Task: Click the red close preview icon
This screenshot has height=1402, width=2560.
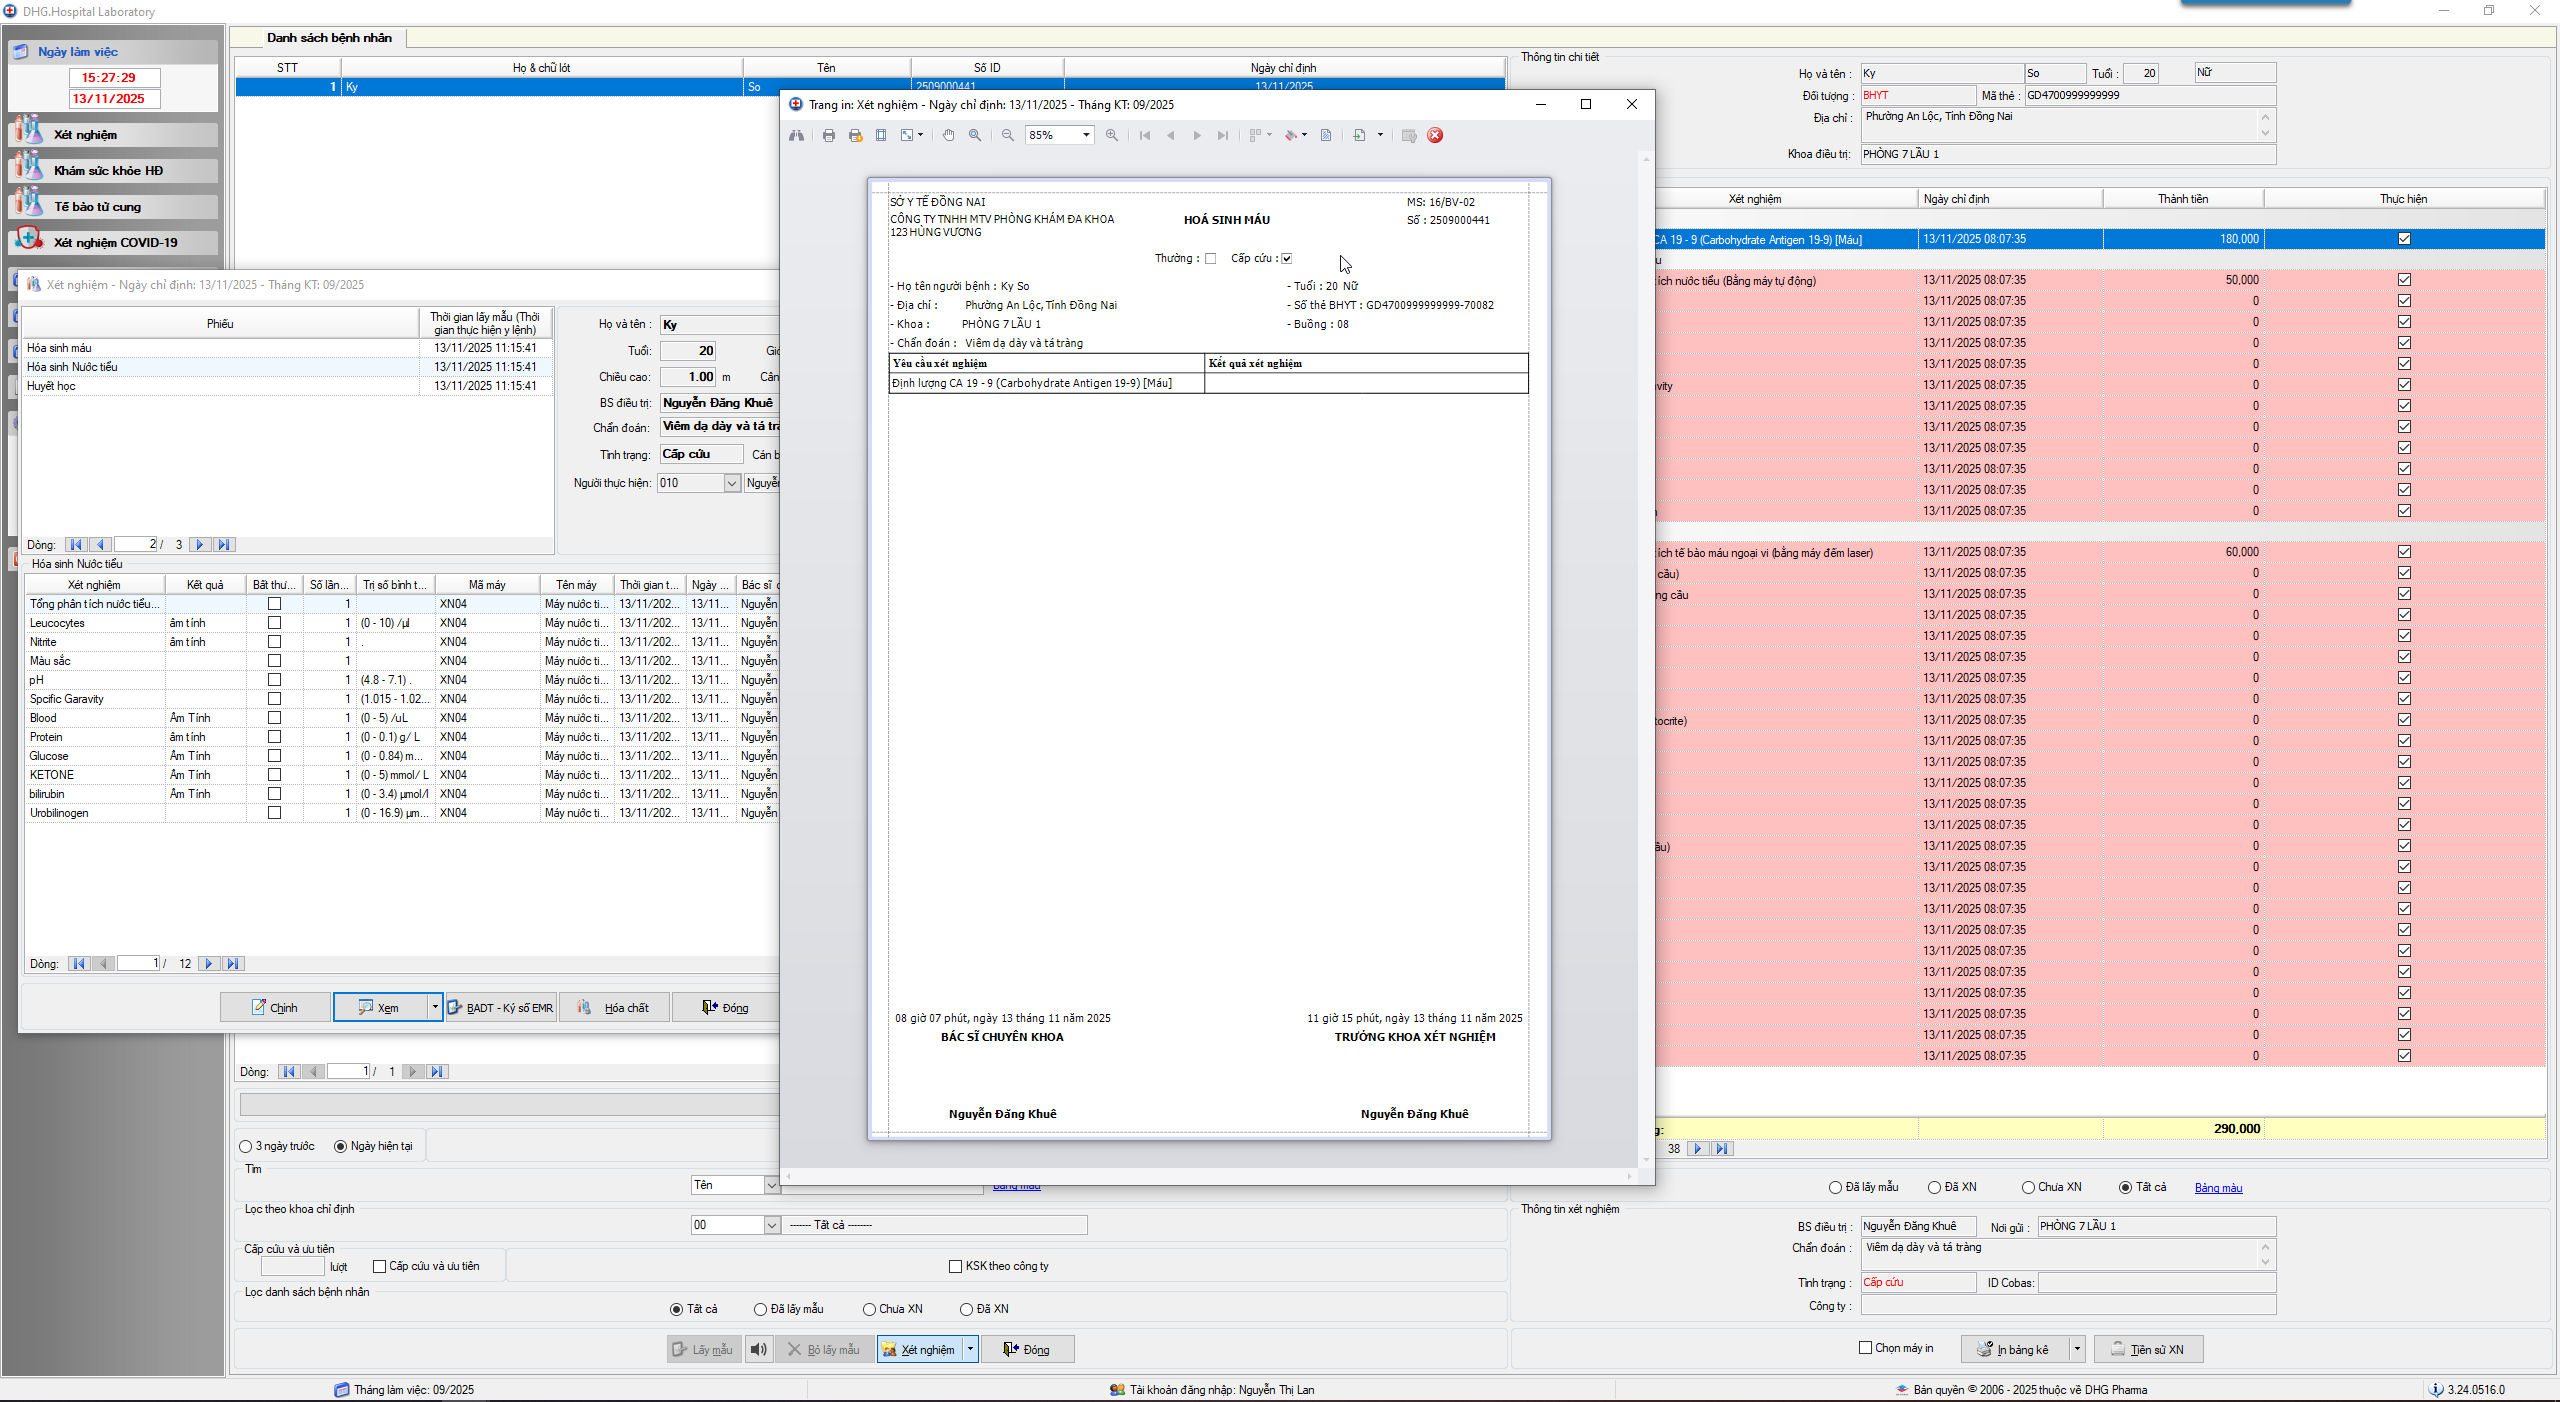Action: [x=1435, y=136]
